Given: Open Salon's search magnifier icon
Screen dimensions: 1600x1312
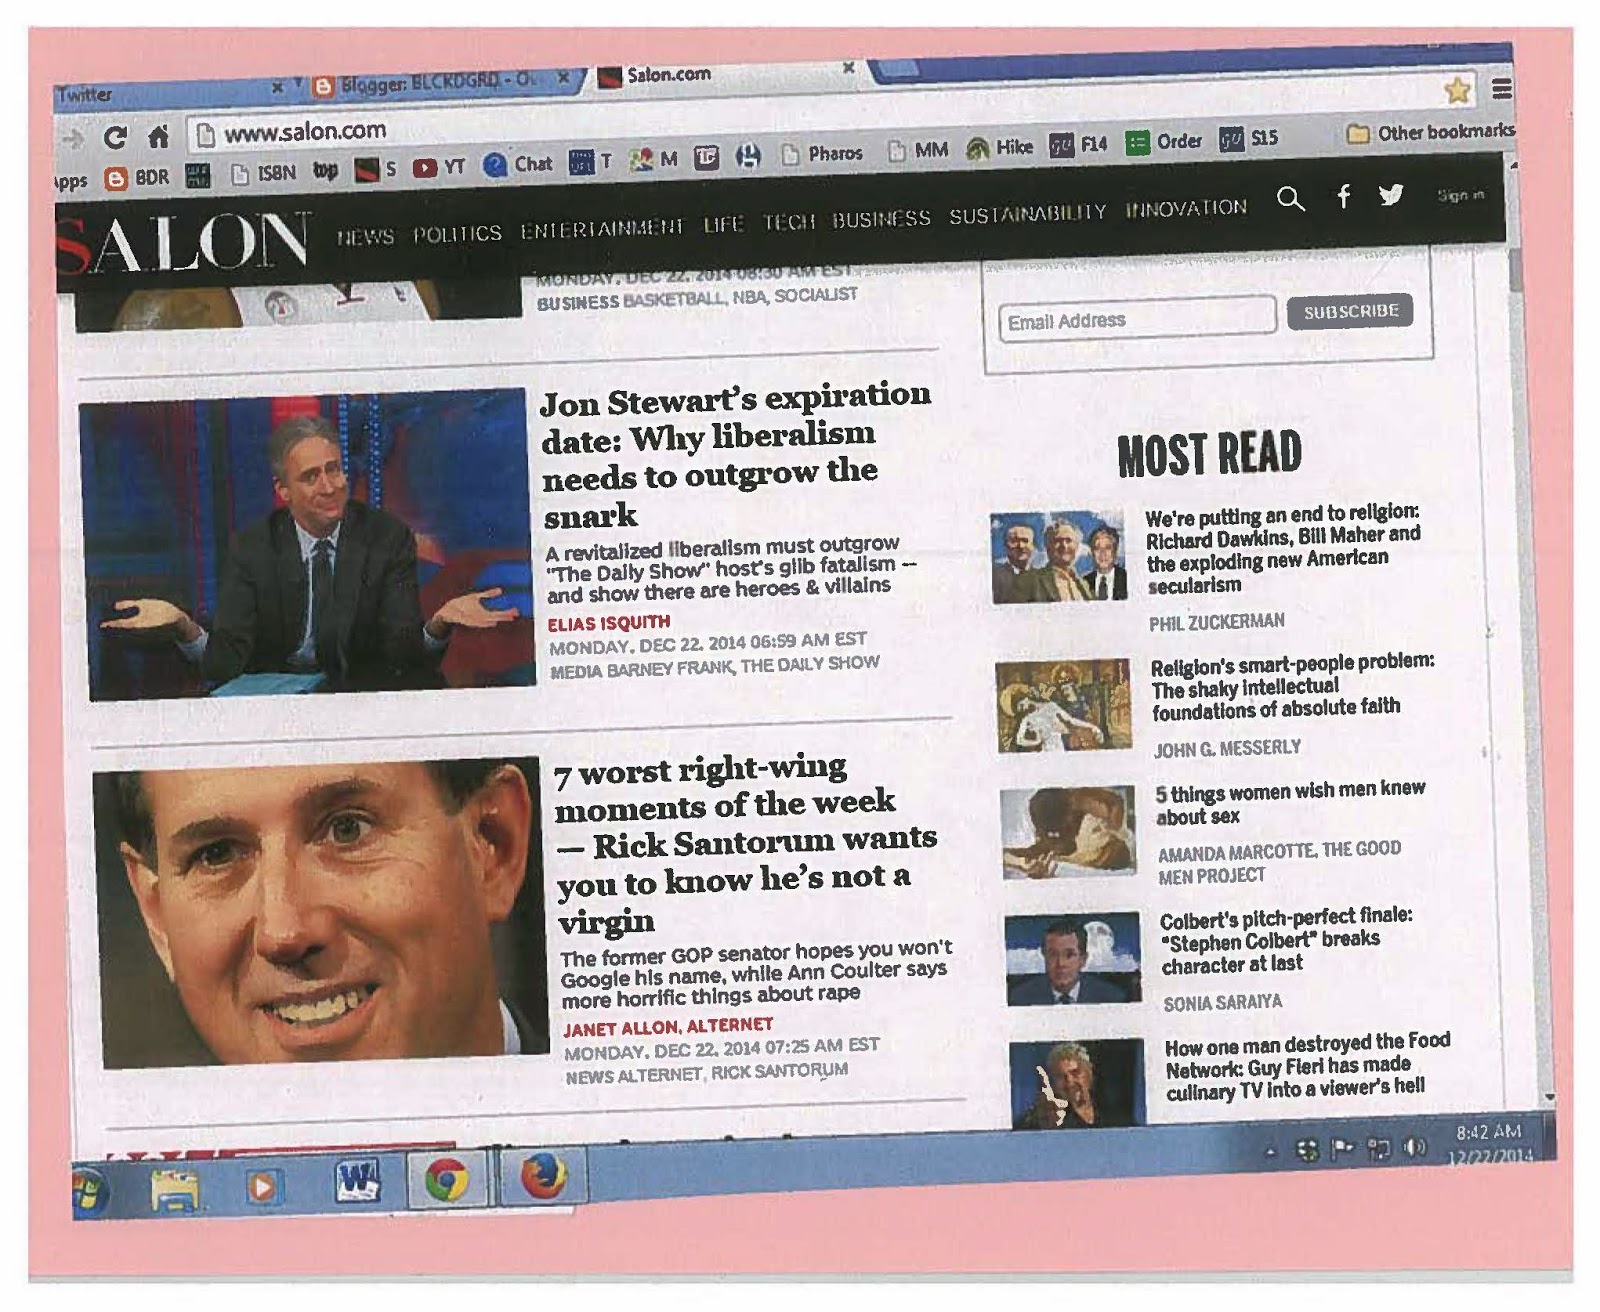Looking at the screenshot, I should tap(1291, 199).
